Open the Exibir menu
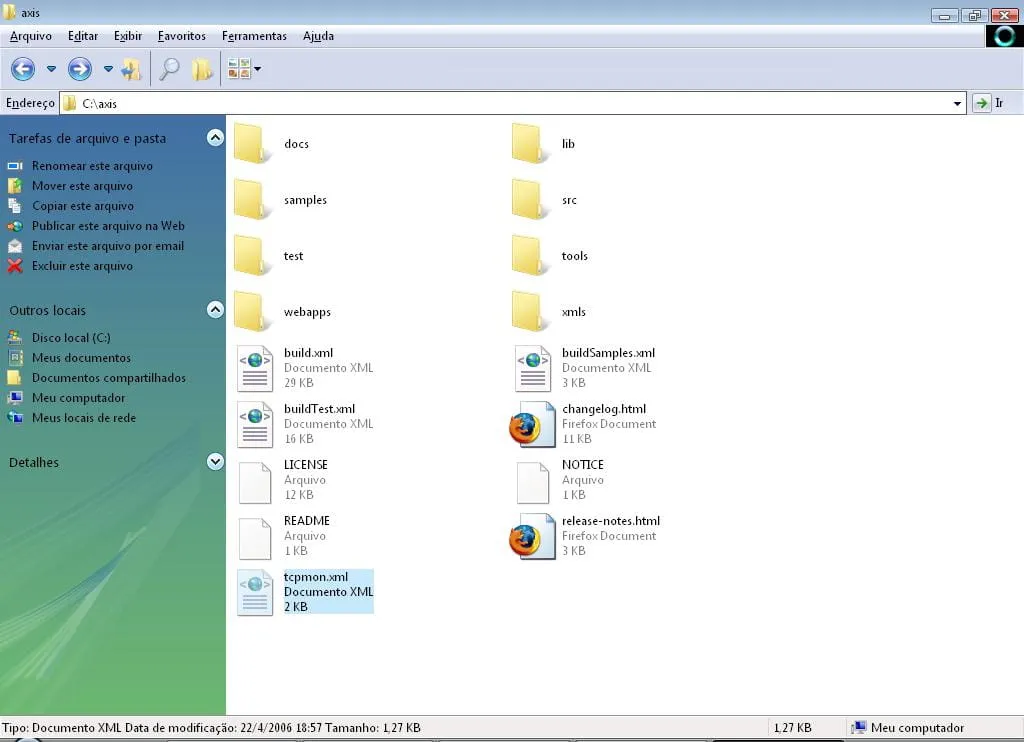Screen dimensions: 1024x742 click(x=128, y=36)
